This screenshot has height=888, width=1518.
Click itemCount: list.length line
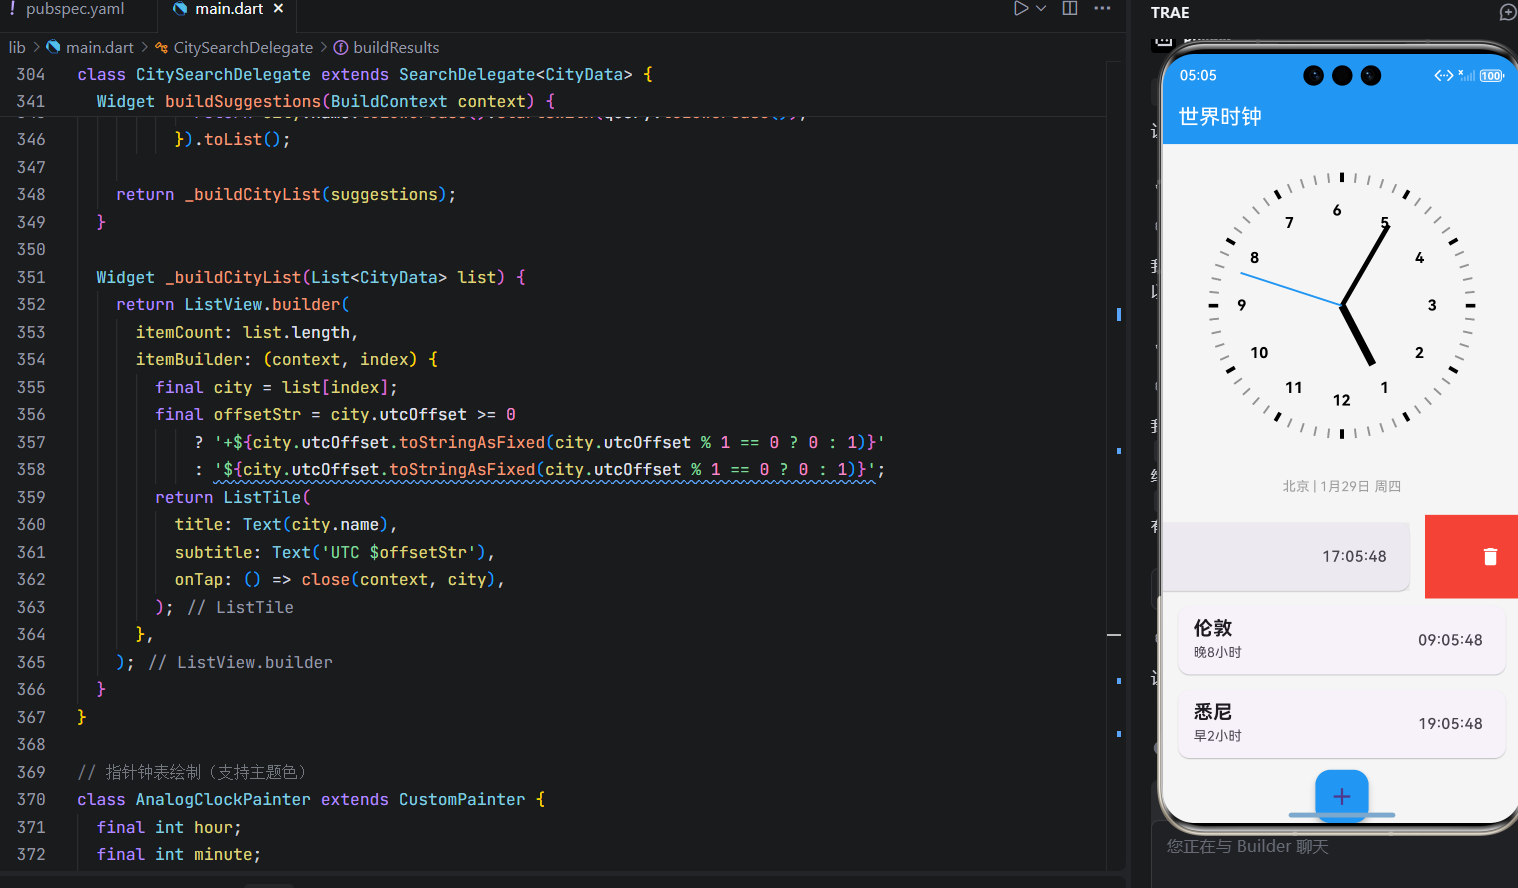(247, 332)
